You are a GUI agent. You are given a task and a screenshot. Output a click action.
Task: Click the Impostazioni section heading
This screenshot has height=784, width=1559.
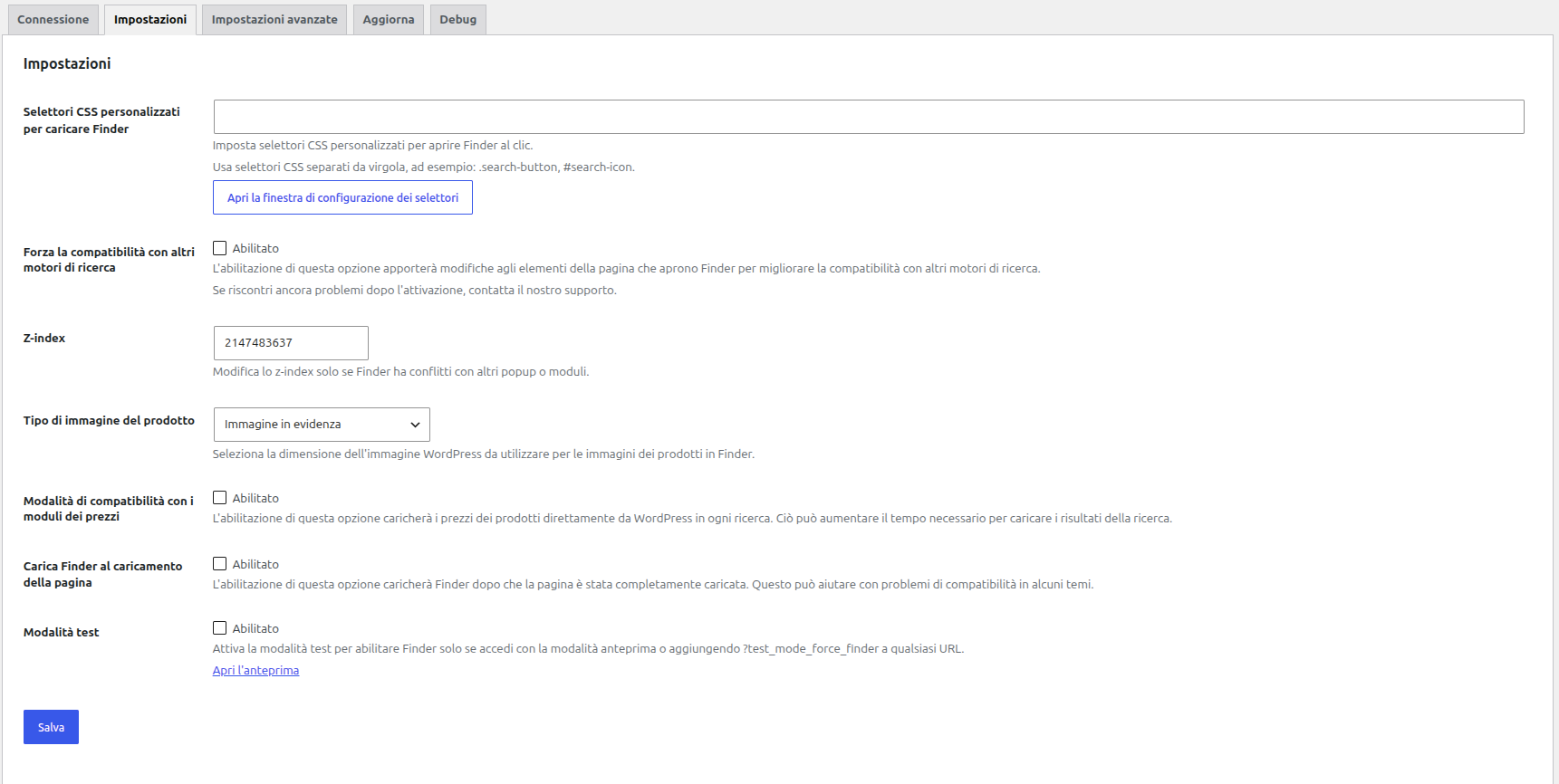[x=67, y=64]
